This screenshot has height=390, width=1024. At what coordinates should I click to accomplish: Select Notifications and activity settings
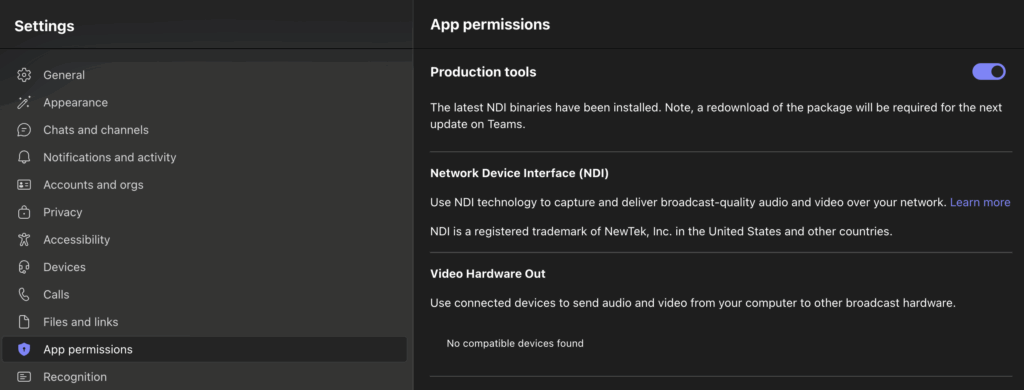pyautogui.click(x=204, y=157)
